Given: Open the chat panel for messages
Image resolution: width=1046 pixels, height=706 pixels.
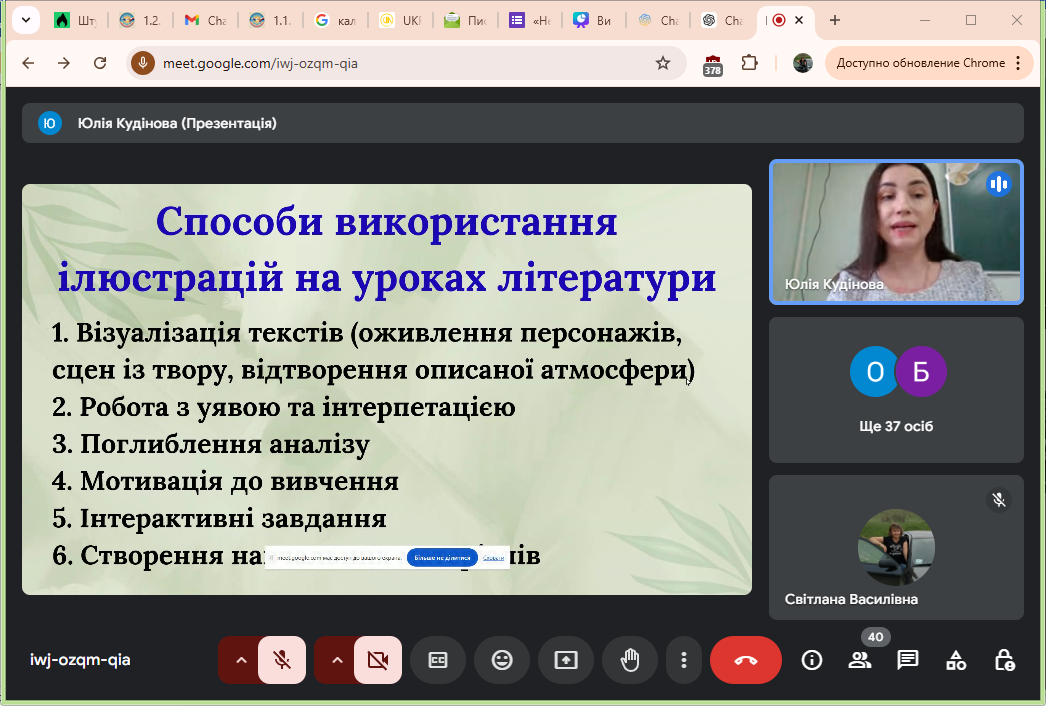Looking at the screenshot, I should pos(908,660).
